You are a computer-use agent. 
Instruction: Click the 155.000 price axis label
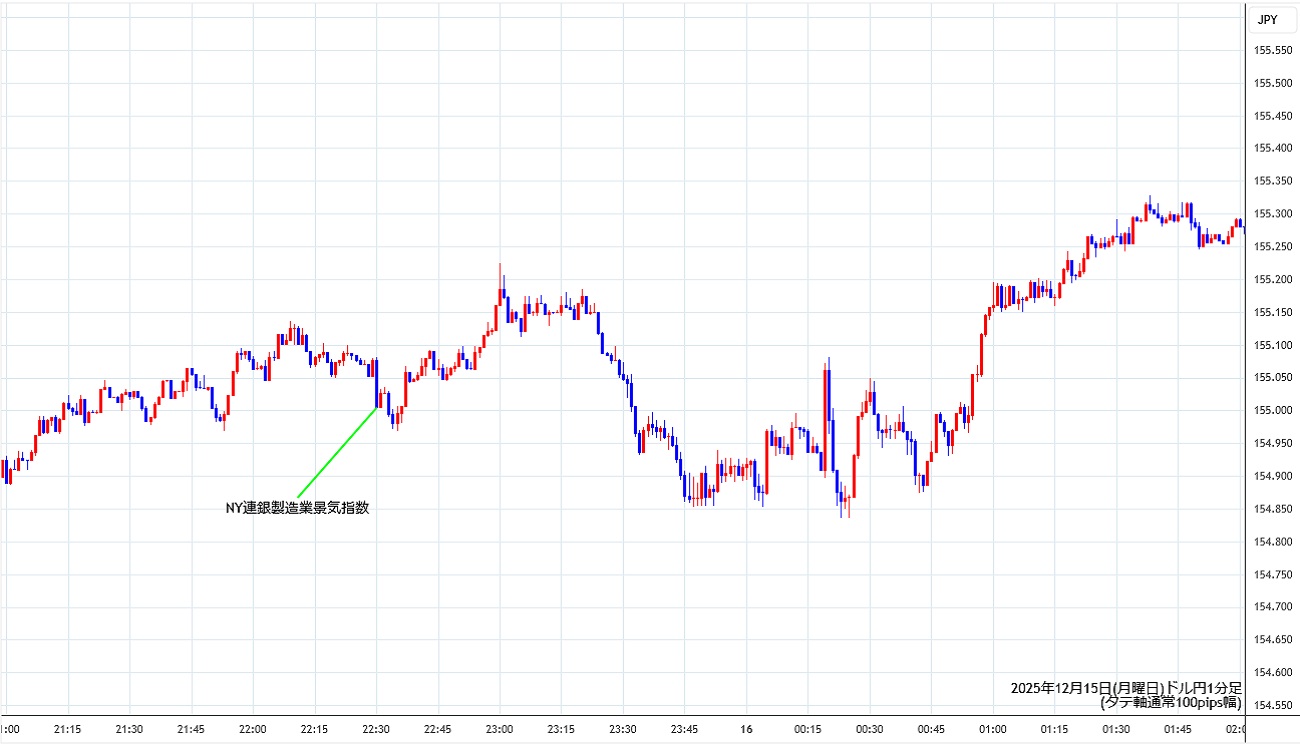tap(1273, 411)
